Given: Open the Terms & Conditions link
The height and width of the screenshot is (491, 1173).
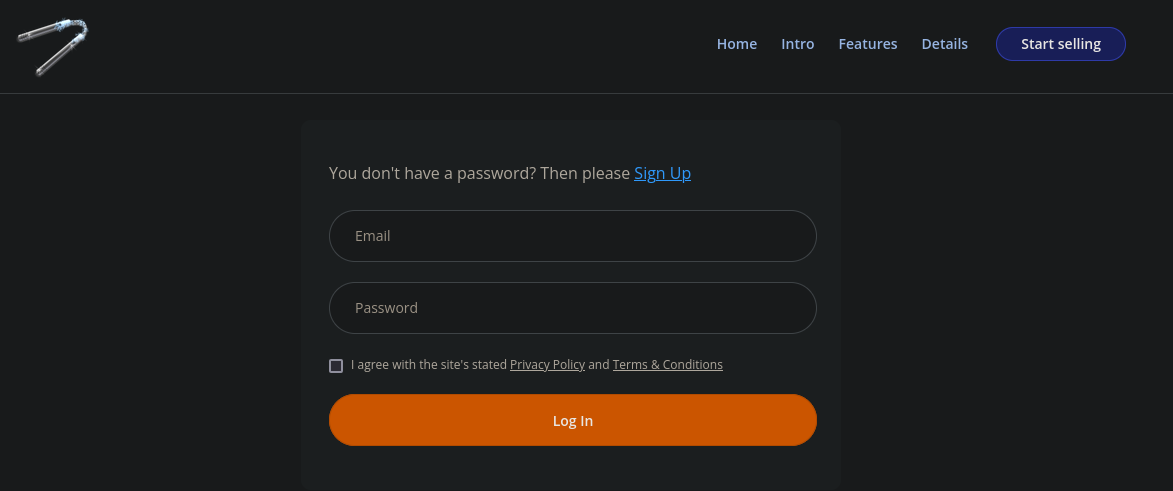Looking at the screenshot, I should (667, 365).
